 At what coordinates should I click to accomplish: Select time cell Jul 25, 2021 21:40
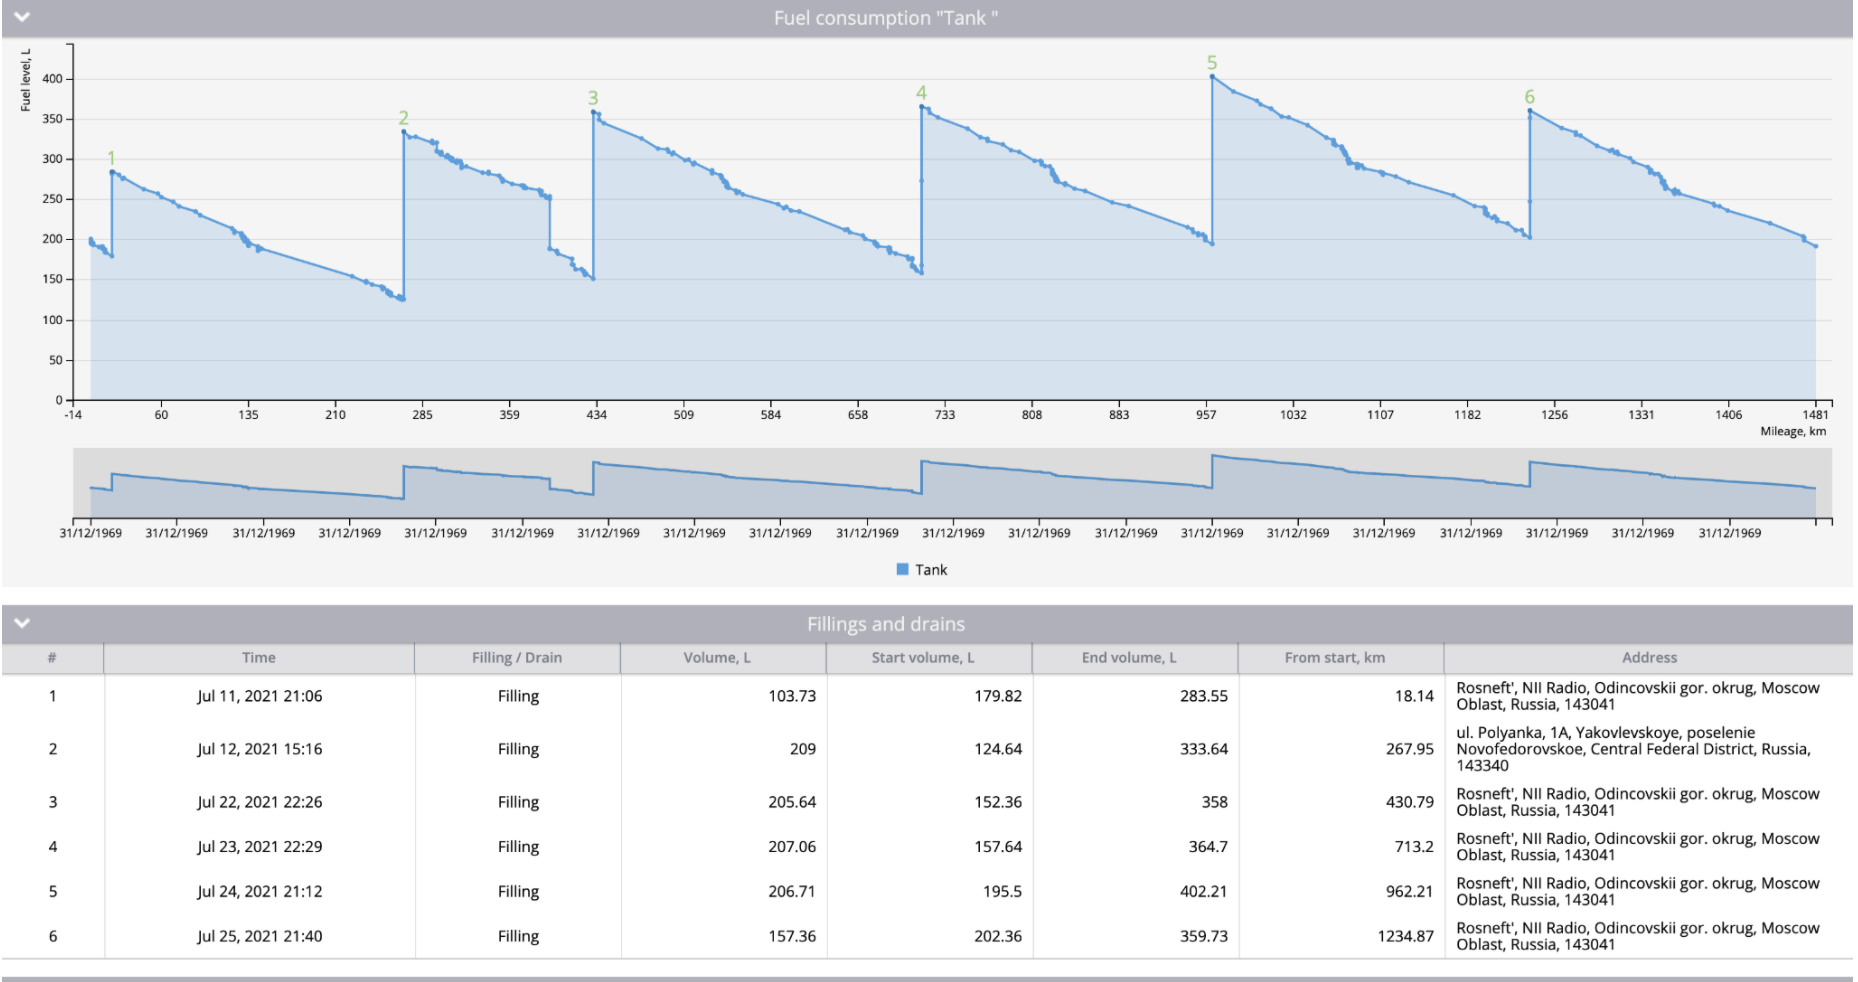tap(259, 937)
